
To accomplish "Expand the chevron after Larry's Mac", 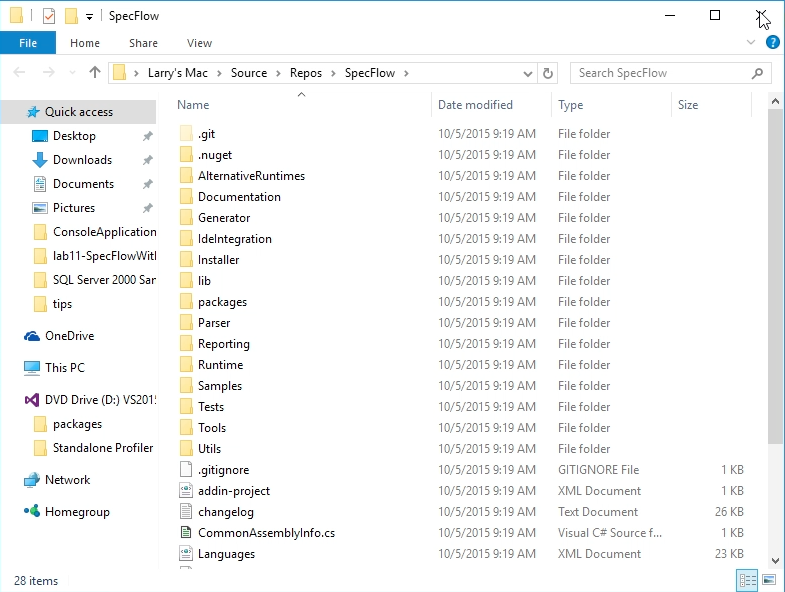I will pyautogui.click(x=219, y=73).
